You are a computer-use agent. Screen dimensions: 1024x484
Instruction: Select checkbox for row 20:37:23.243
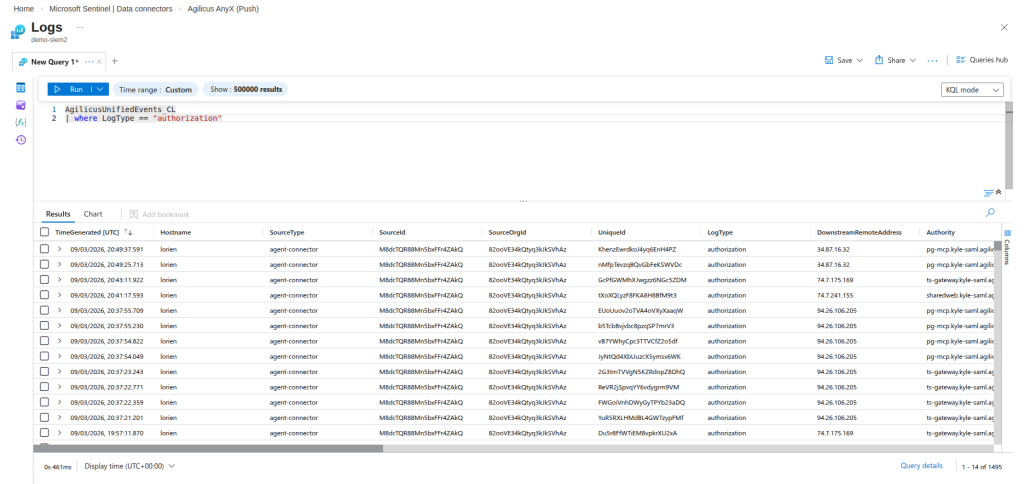(44, 371)
